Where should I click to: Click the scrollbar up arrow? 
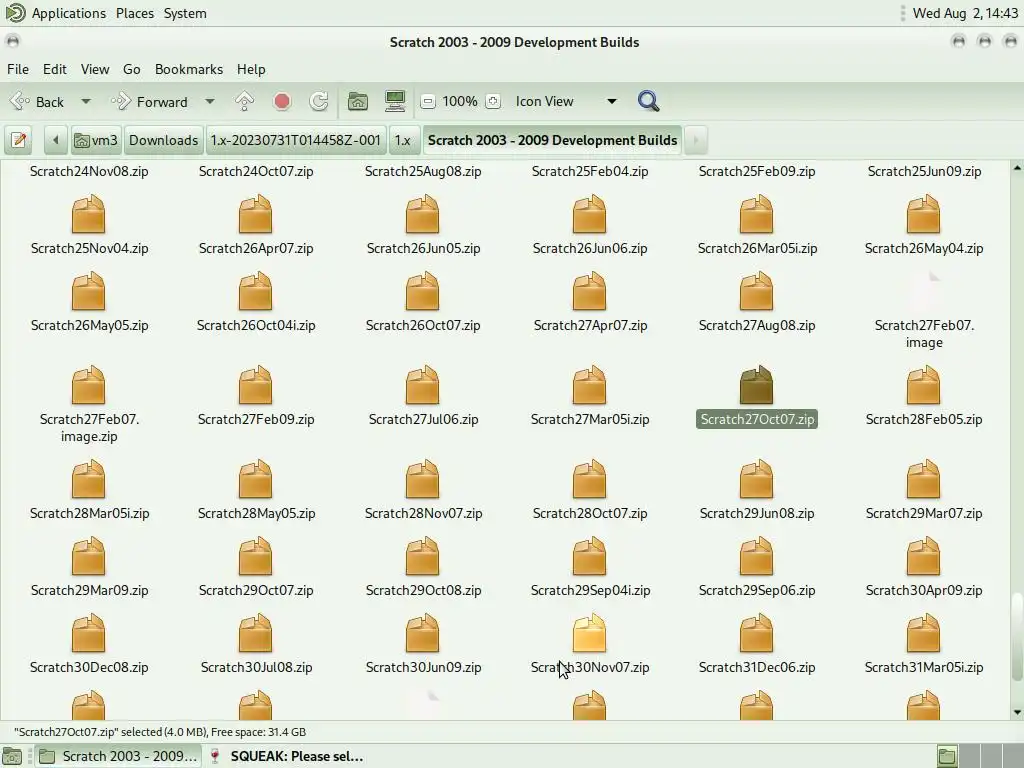point(1017,168)
